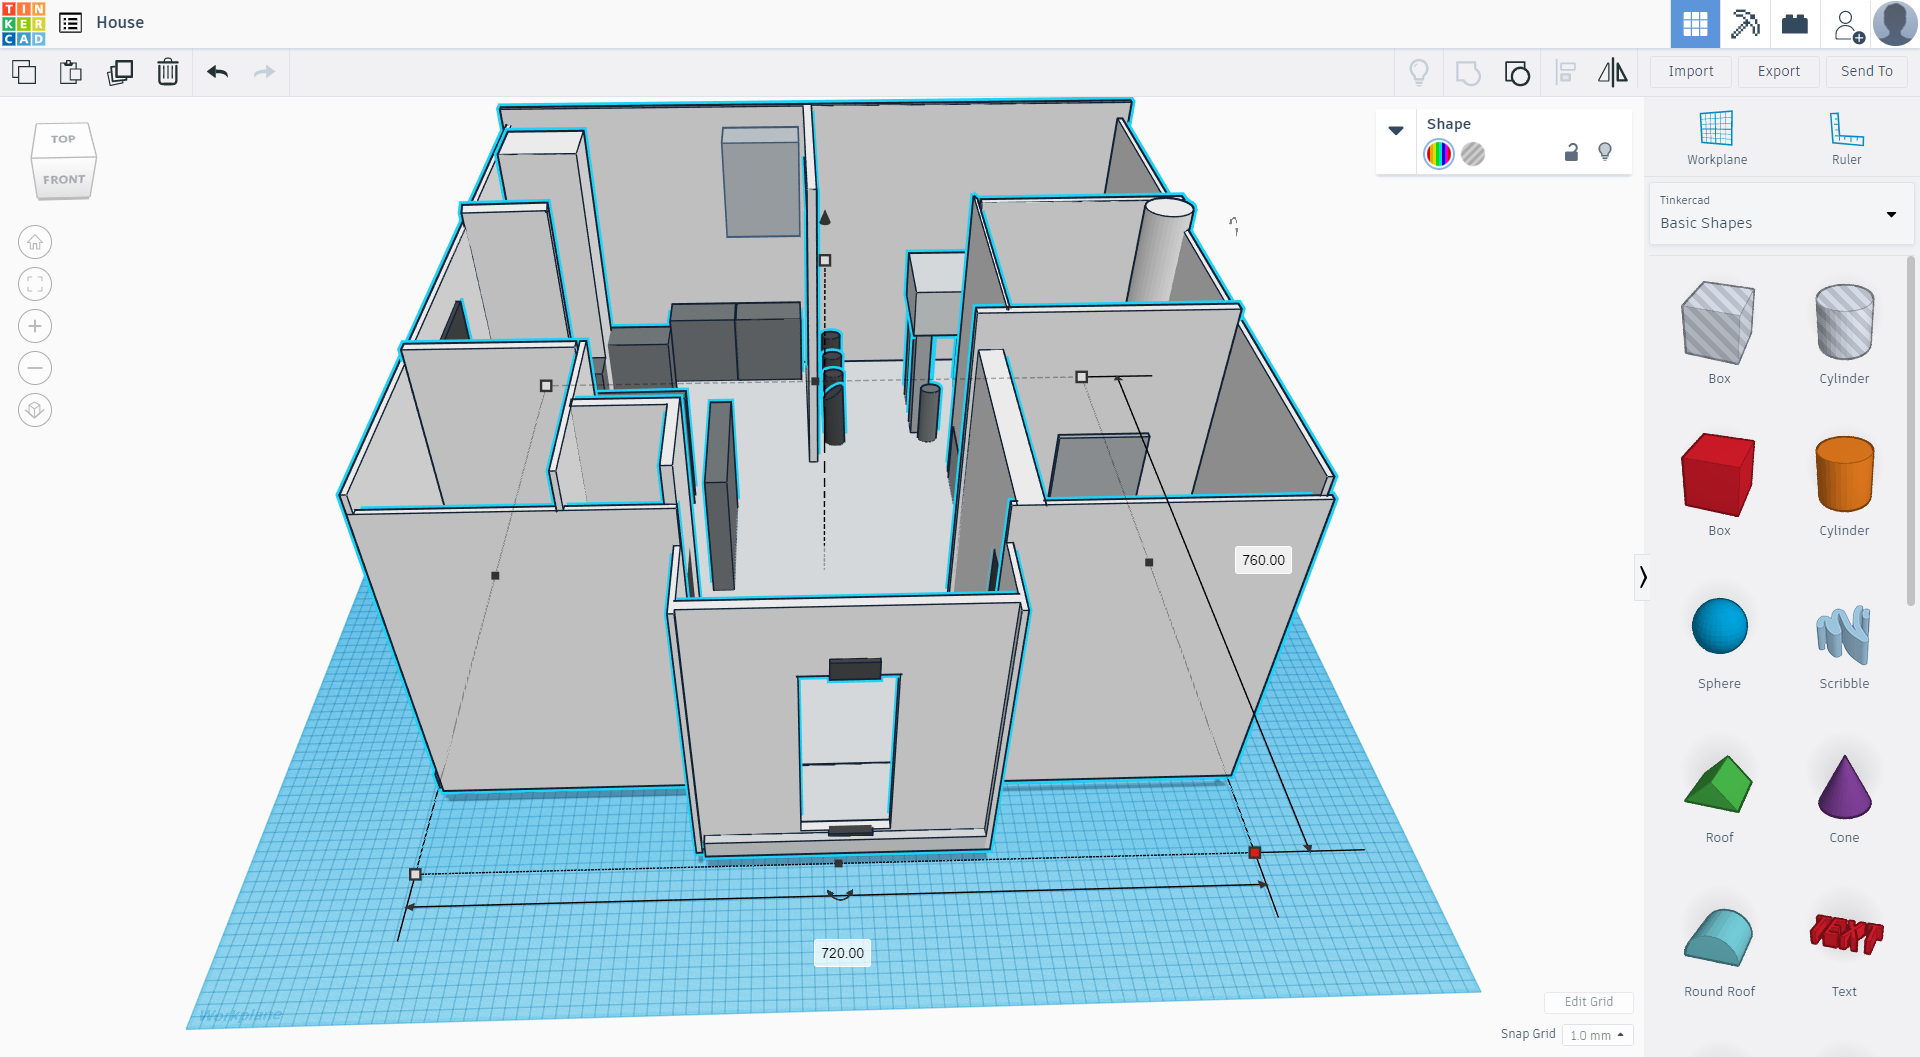Screen dimensions: 1920x1057
Task: Rename the House design title
Action: tap(120, 22)
